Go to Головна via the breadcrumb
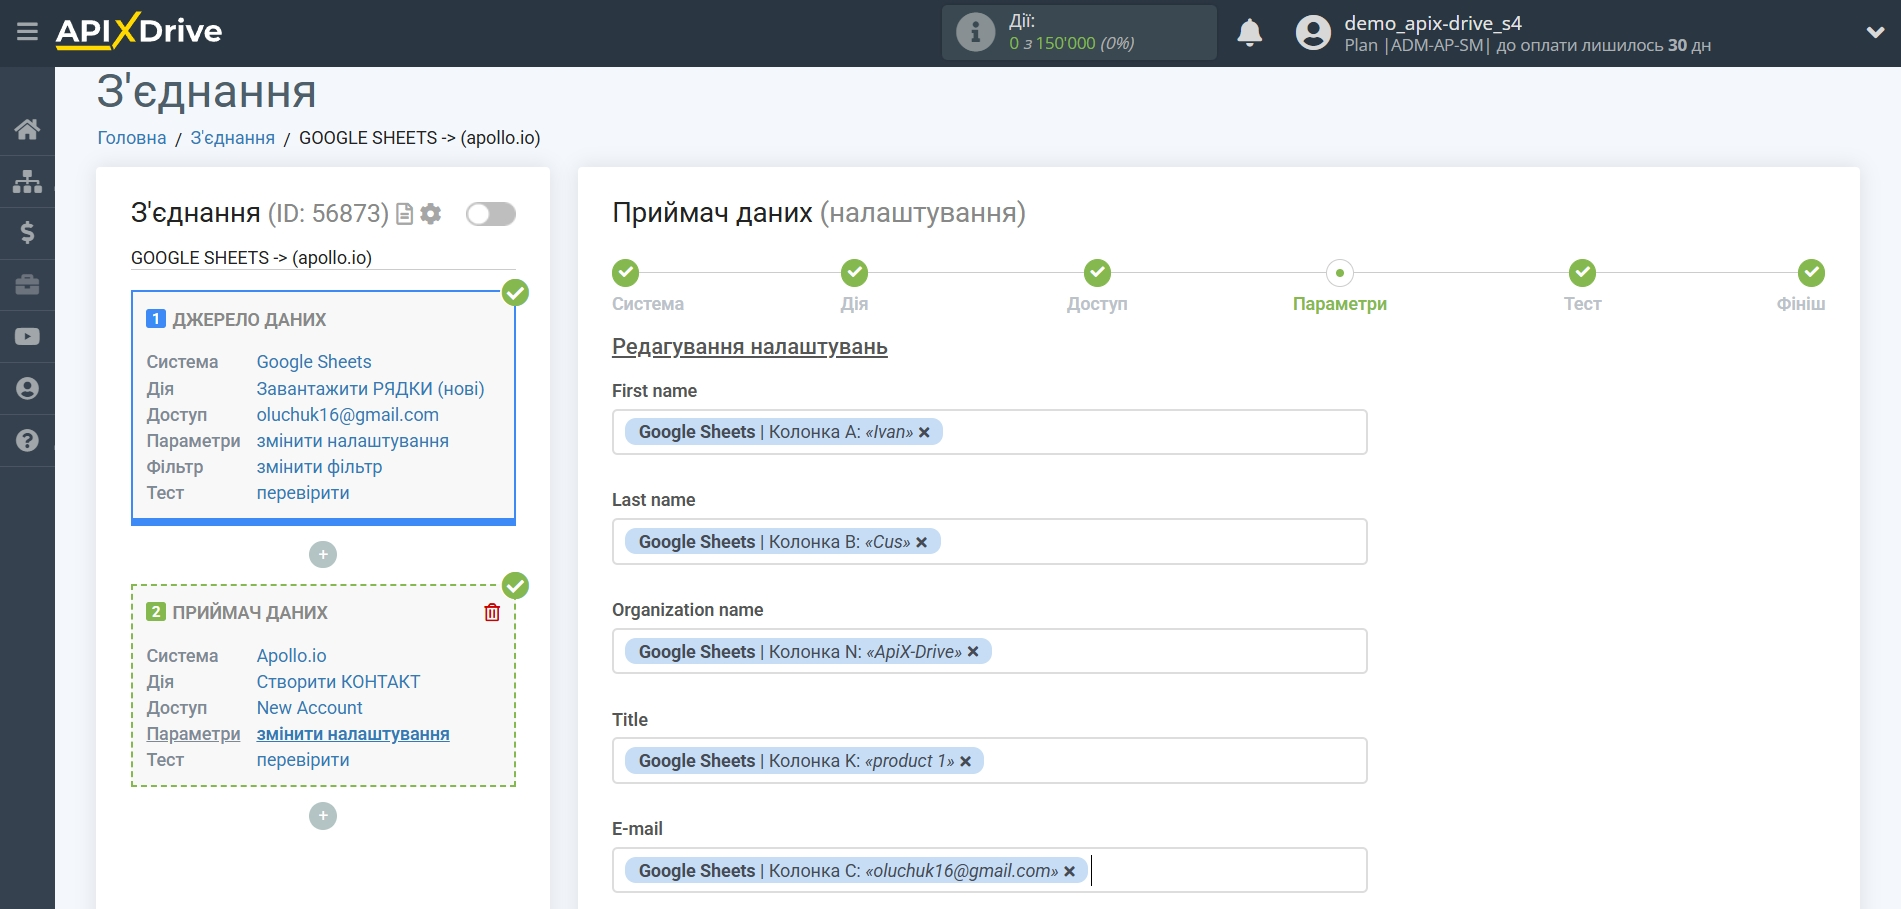Image resolution: width=1901 pixels, height=909 pixels. point(130,137)
